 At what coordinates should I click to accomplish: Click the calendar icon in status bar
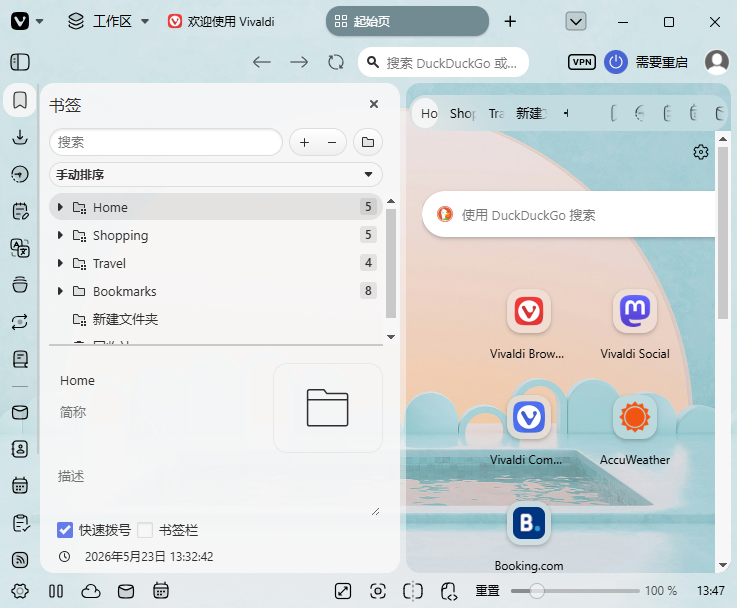pos(161,591)
